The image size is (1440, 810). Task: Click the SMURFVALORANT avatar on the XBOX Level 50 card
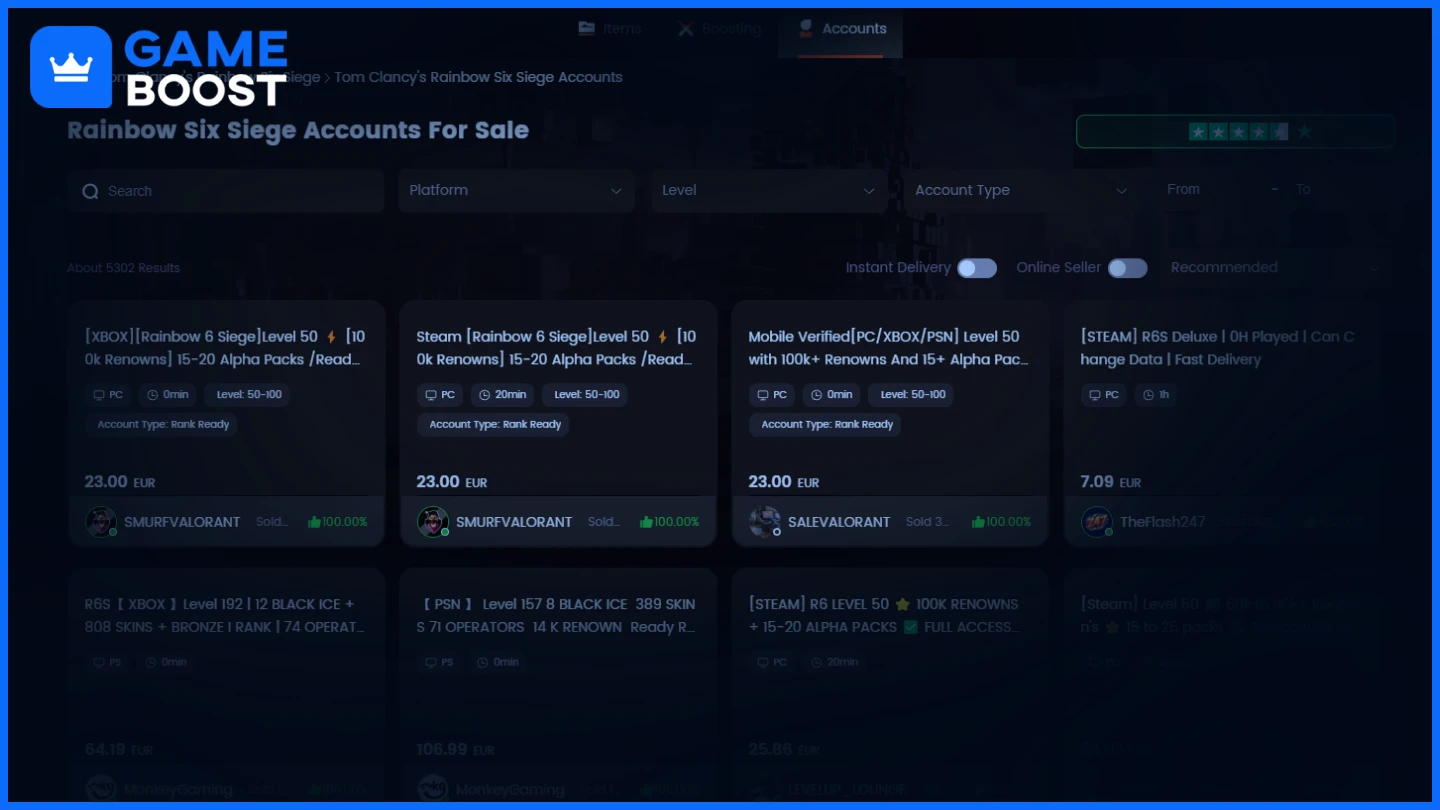(101, 522)
